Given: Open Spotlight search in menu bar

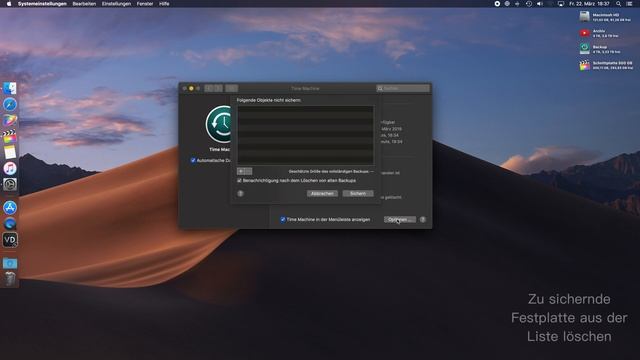Looking at the screenshot, I should pos(618,4).
